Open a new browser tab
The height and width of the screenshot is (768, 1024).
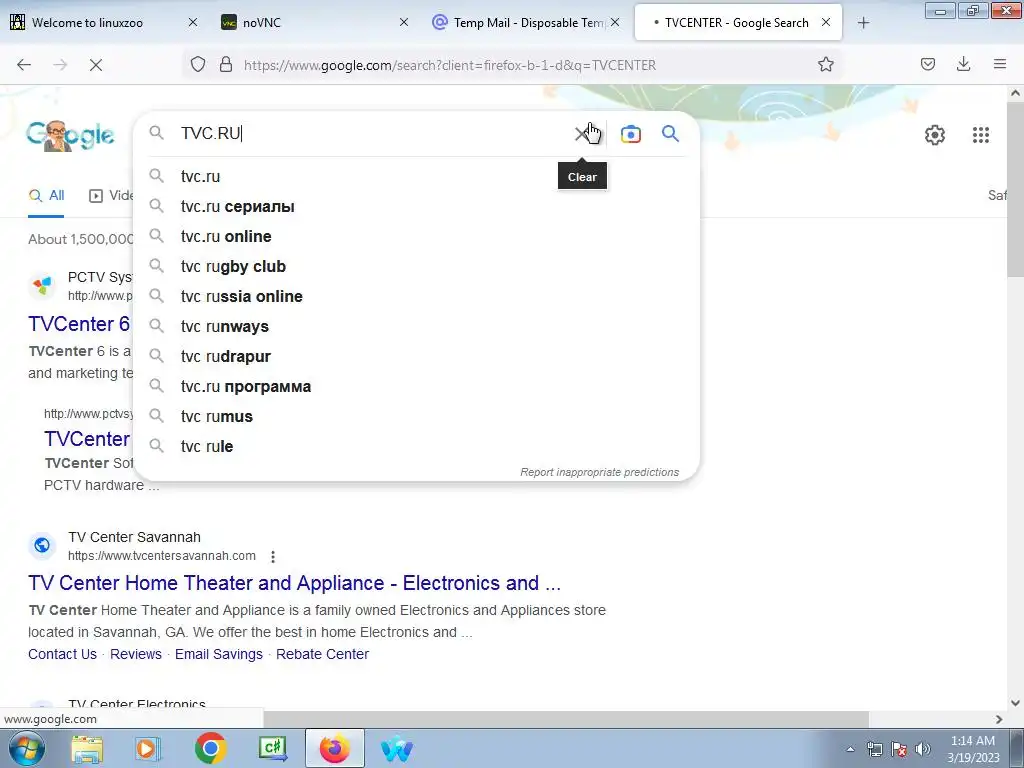coord(863,23)
